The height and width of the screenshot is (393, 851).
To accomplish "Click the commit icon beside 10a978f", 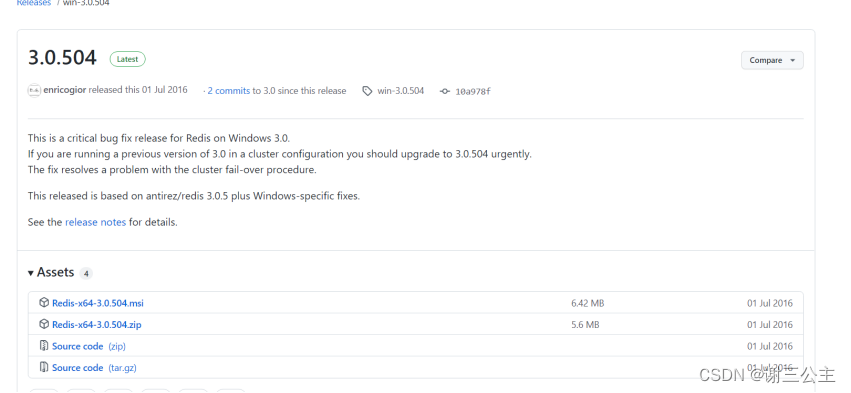I will [445, 91].
